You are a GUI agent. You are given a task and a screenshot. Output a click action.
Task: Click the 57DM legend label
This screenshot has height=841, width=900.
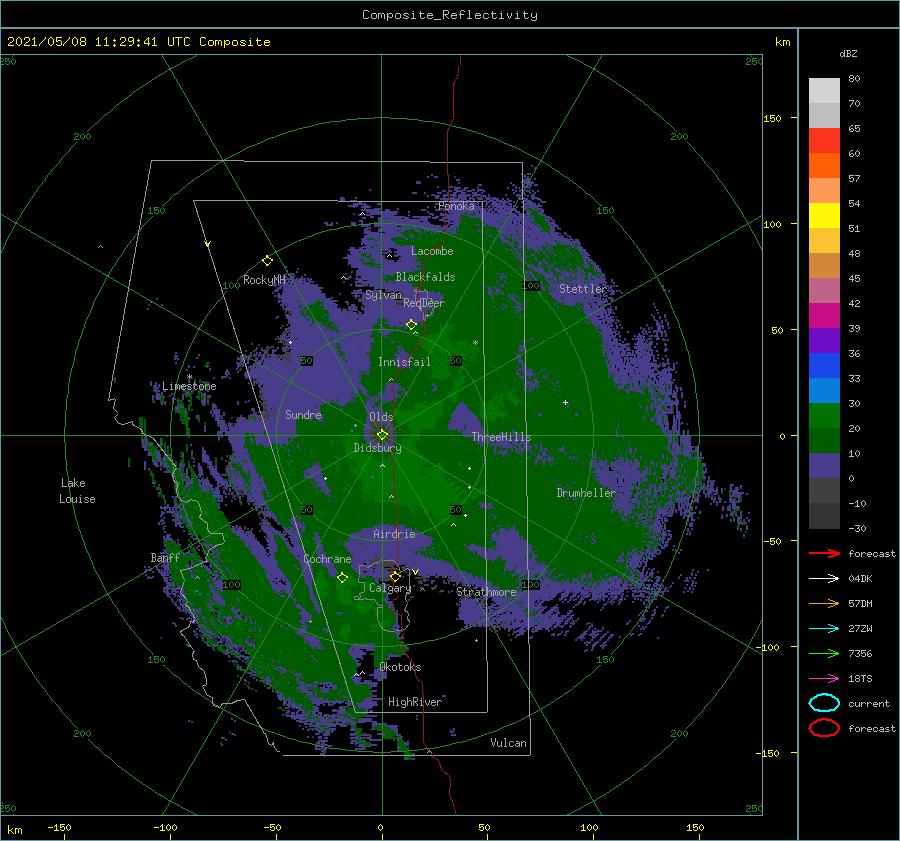tap(860, 603)
